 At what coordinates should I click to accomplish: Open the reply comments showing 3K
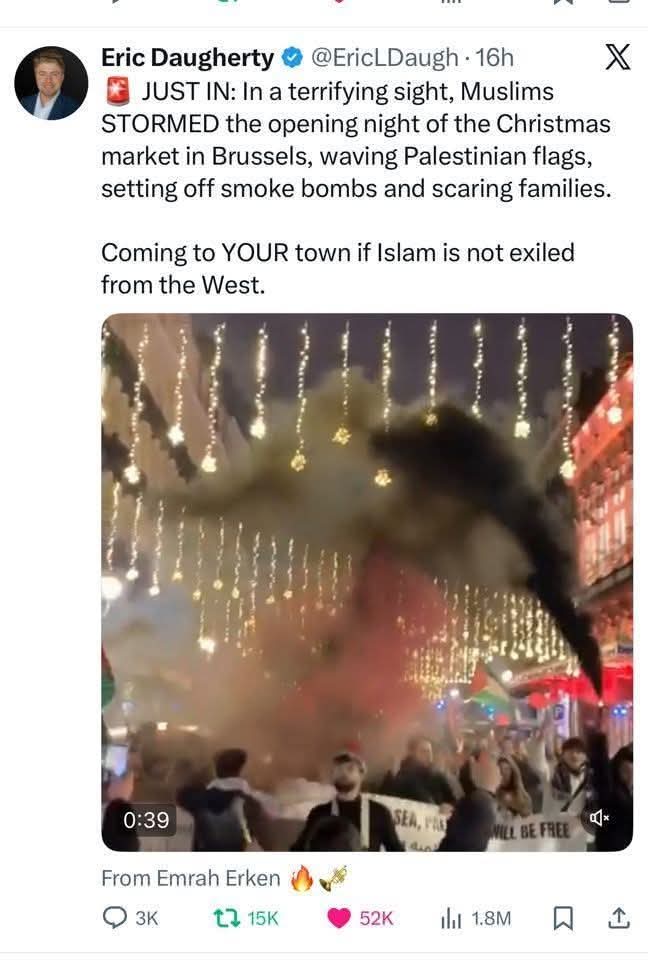pyautogui.click(x=130, y=918)
